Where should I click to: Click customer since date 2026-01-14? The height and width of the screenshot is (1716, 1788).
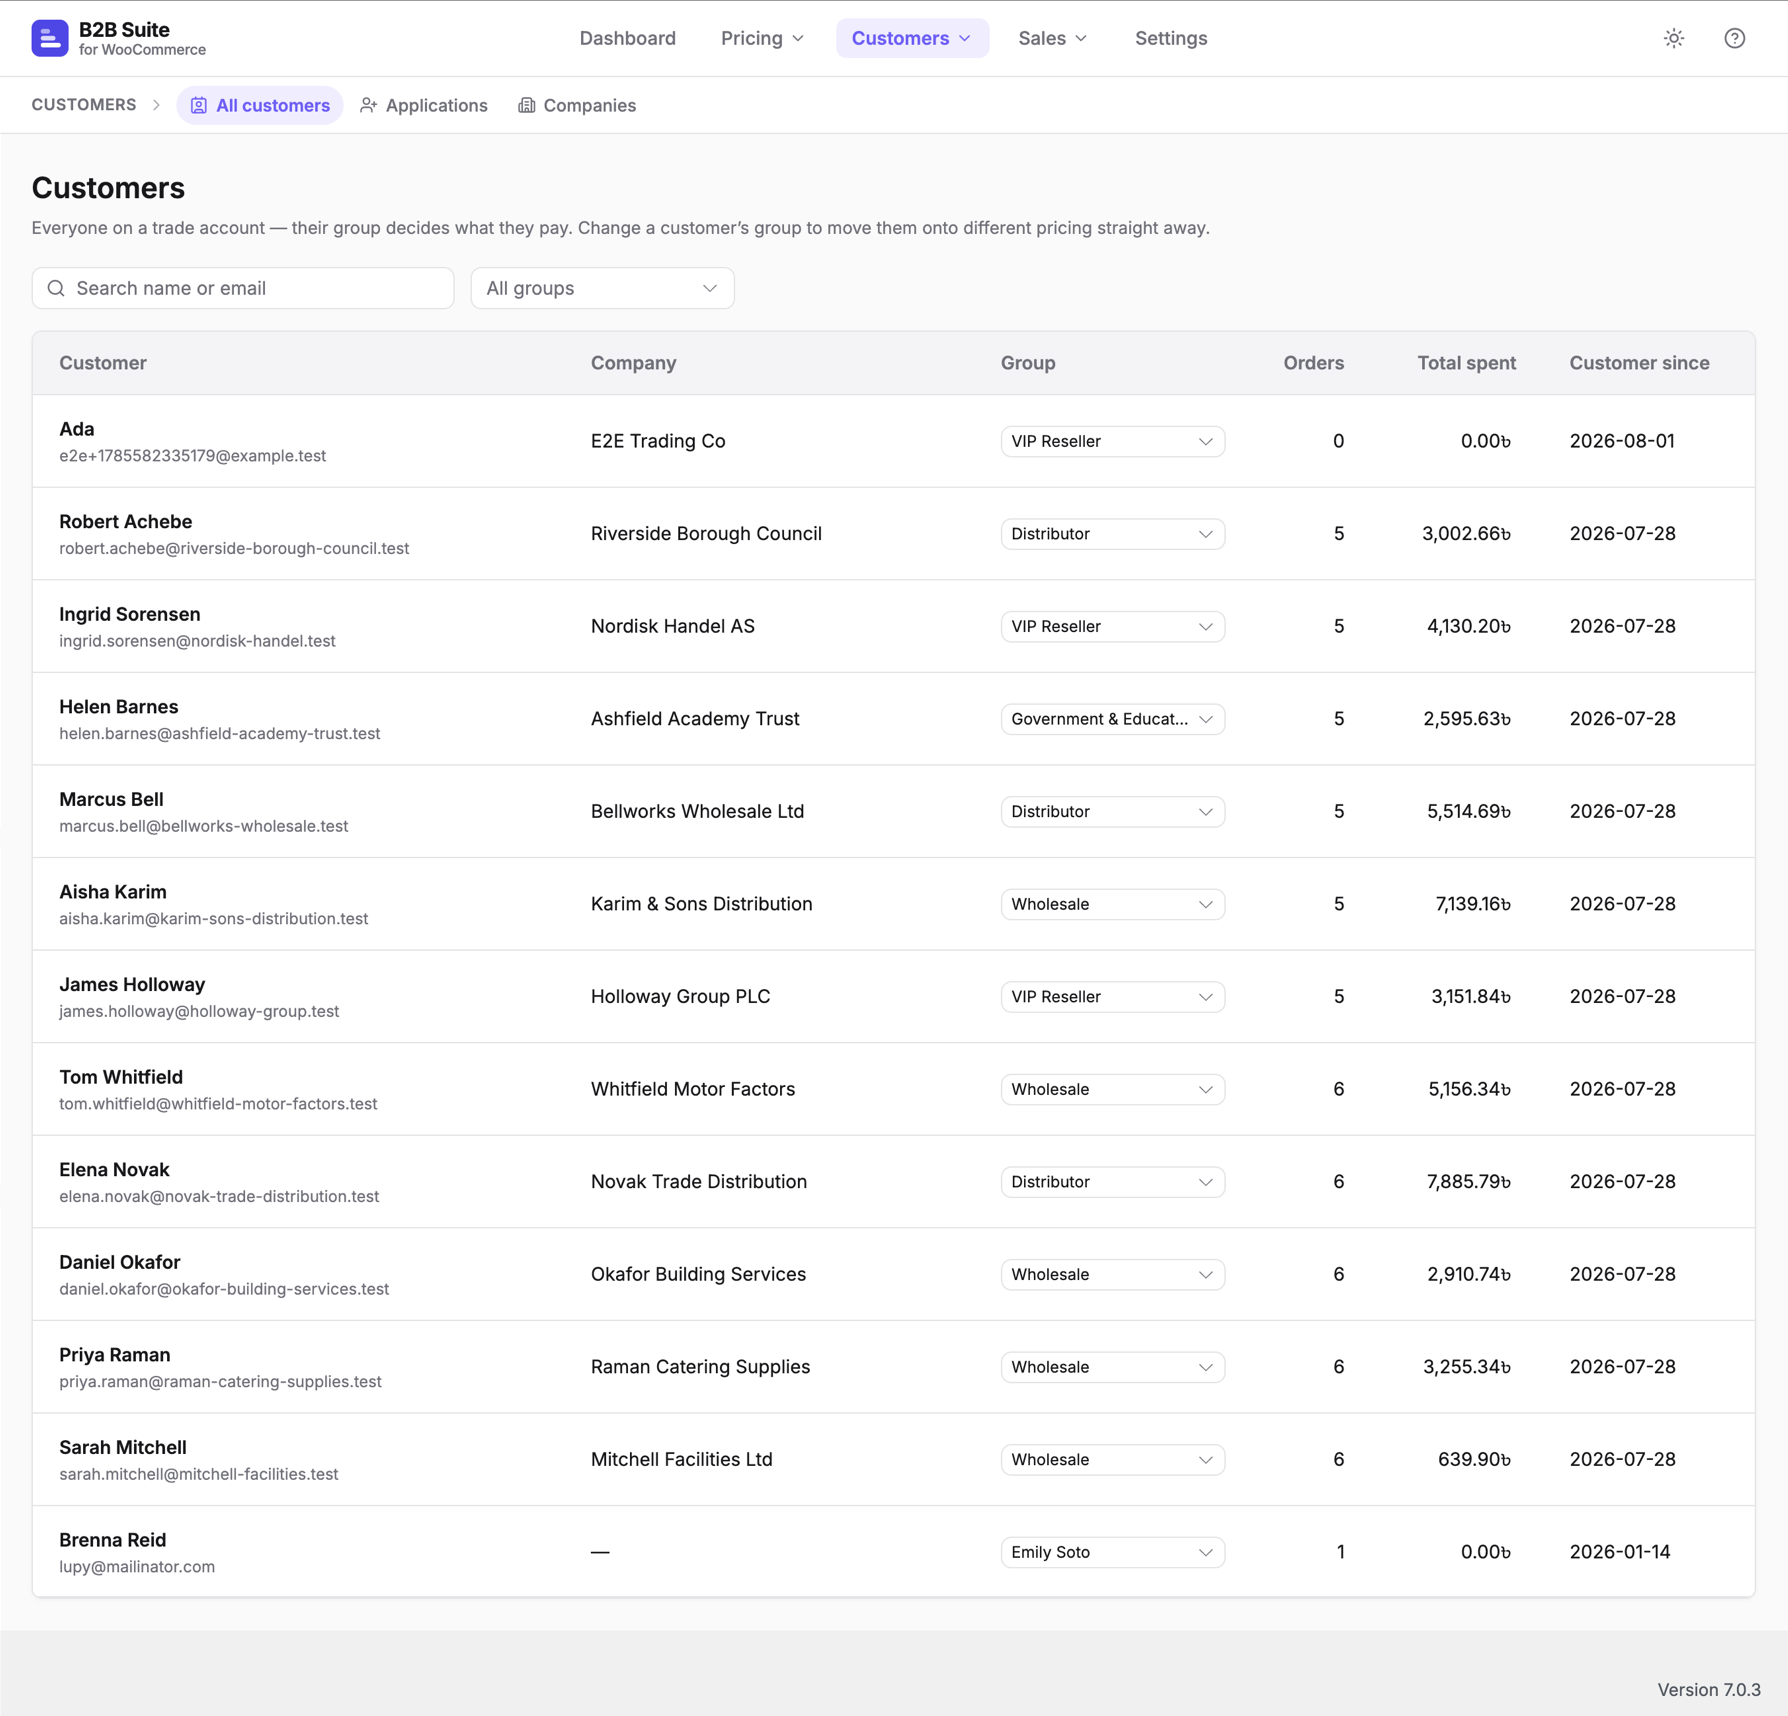(1620, 1552)
